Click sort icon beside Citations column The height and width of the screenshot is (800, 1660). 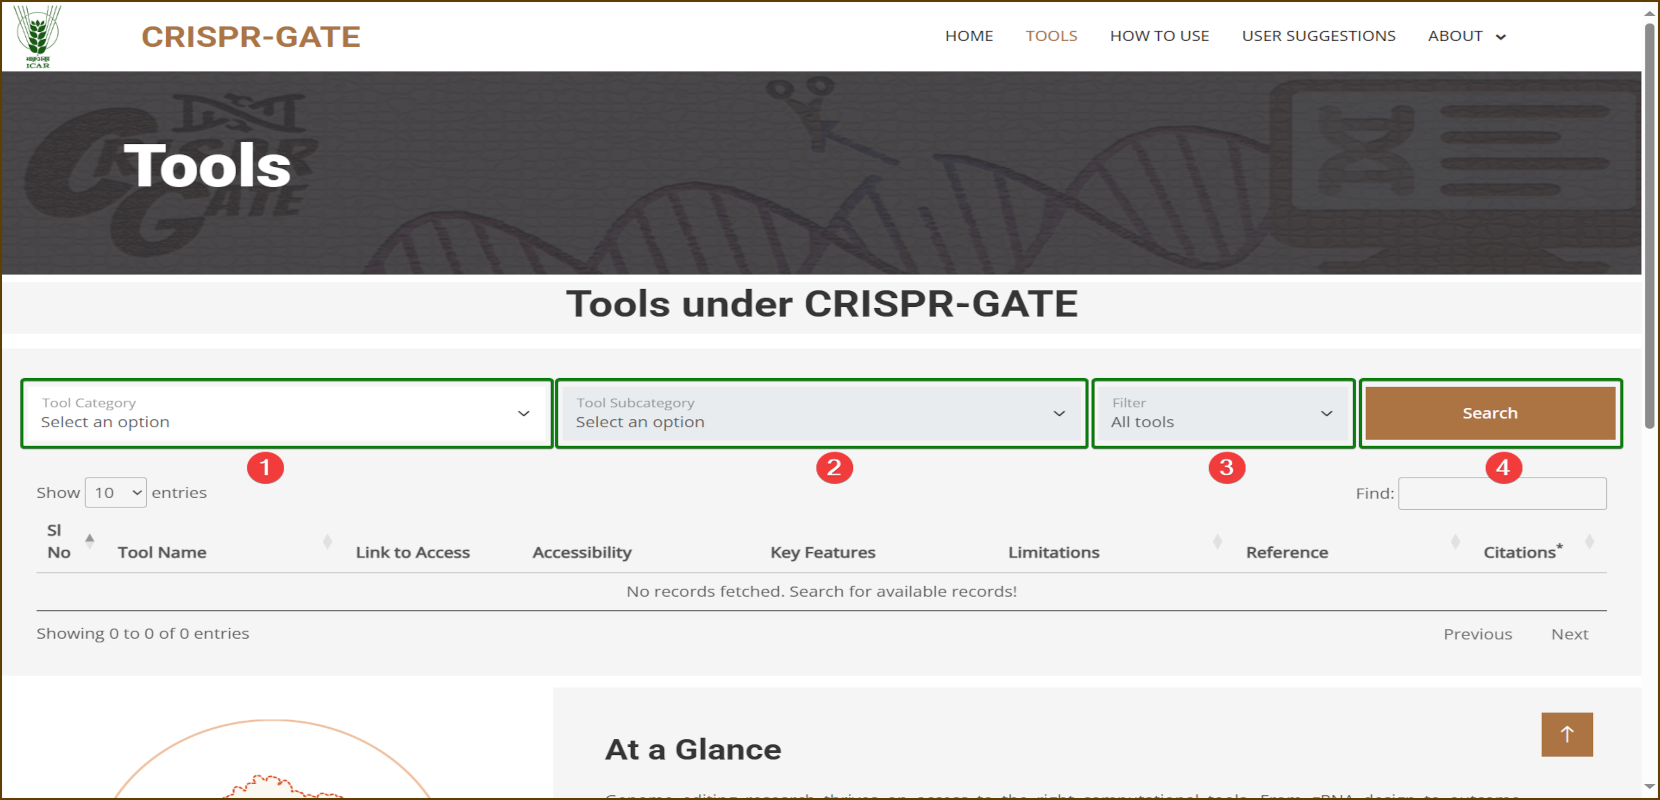(1589, 541)
